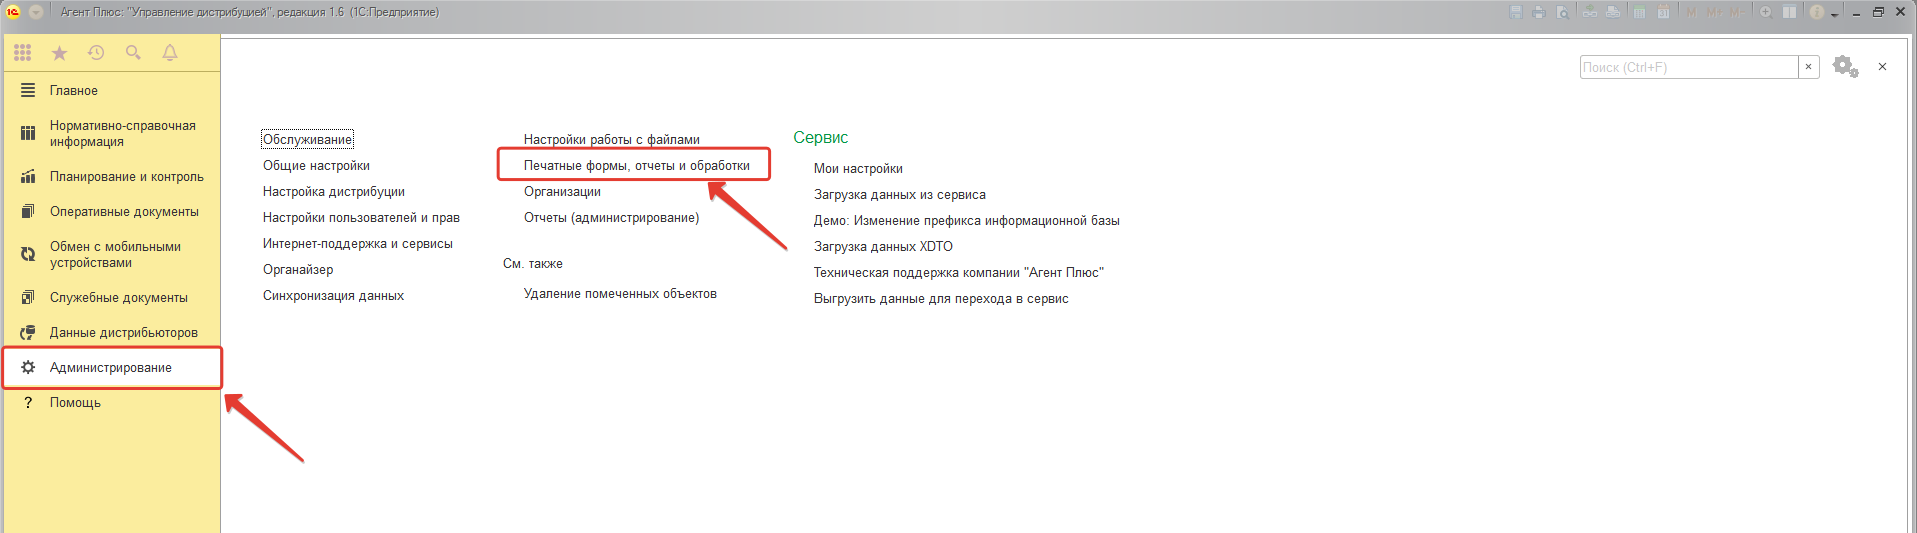This screenshot has height=533, width=1917.
Task: Open Данные дистрибьюторов section
Action: [112, 332]
